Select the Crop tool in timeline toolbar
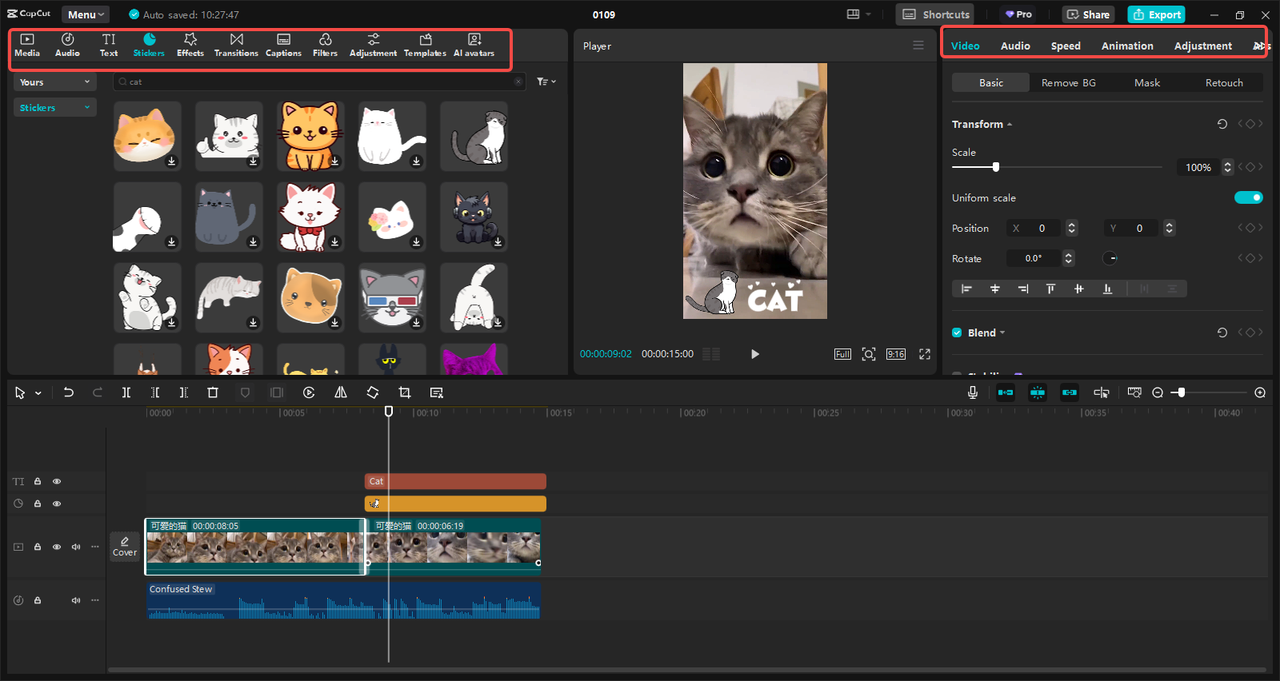This screenshot has width=1280, height=681. [404, 393]
